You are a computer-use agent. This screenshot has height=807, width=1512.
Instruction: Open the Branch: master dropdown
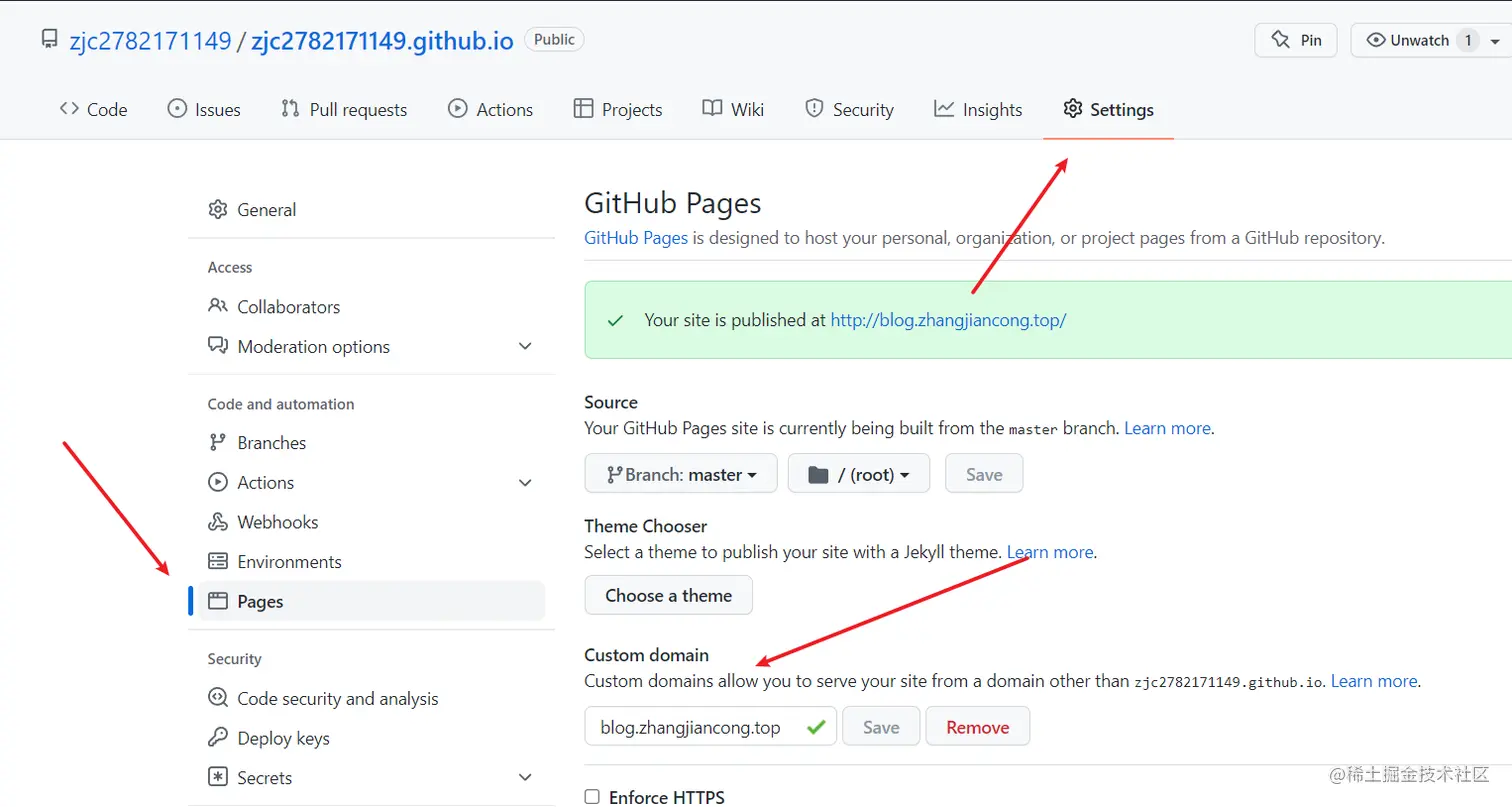click(681, 474)
